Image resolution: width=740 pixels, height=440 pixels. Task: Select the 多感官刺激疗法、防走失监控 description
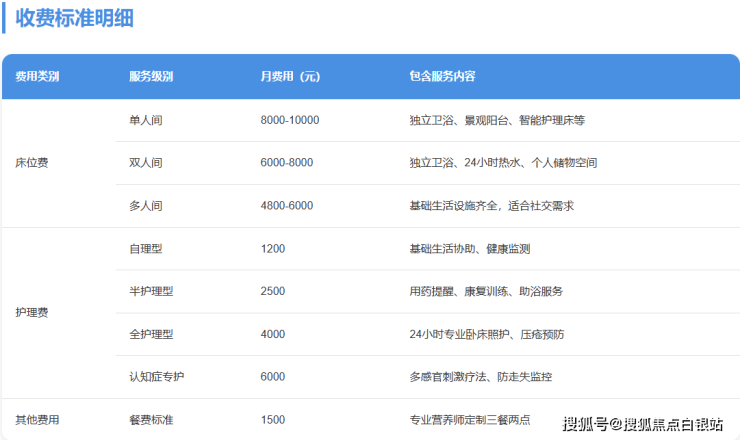pyautogui.click(x=480, y=377)
